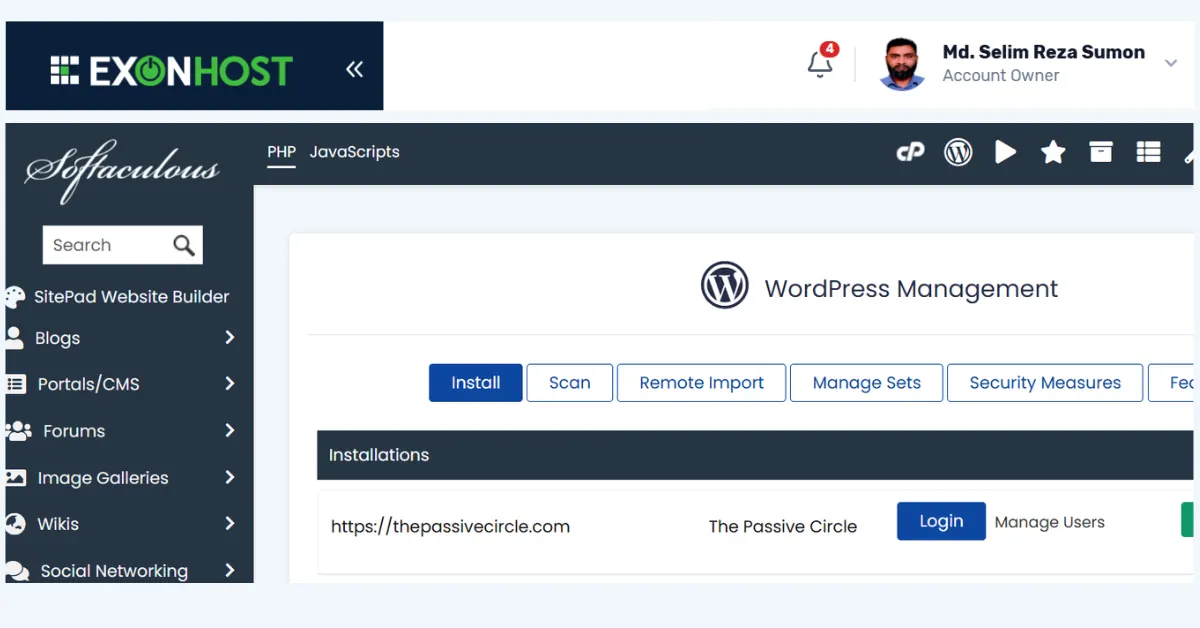Expand Image Galleries chevron arrow
The image size is (1200, 628).
(x=229, y=478)
